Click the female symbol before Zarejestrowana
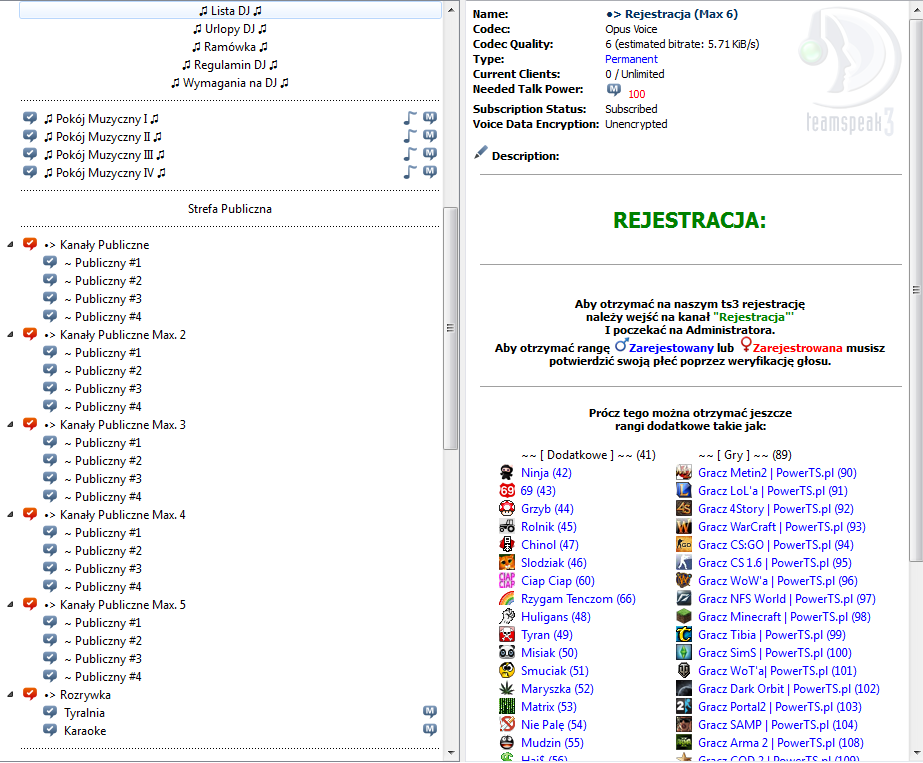923x763 pixels. click(x=746, y=346)
